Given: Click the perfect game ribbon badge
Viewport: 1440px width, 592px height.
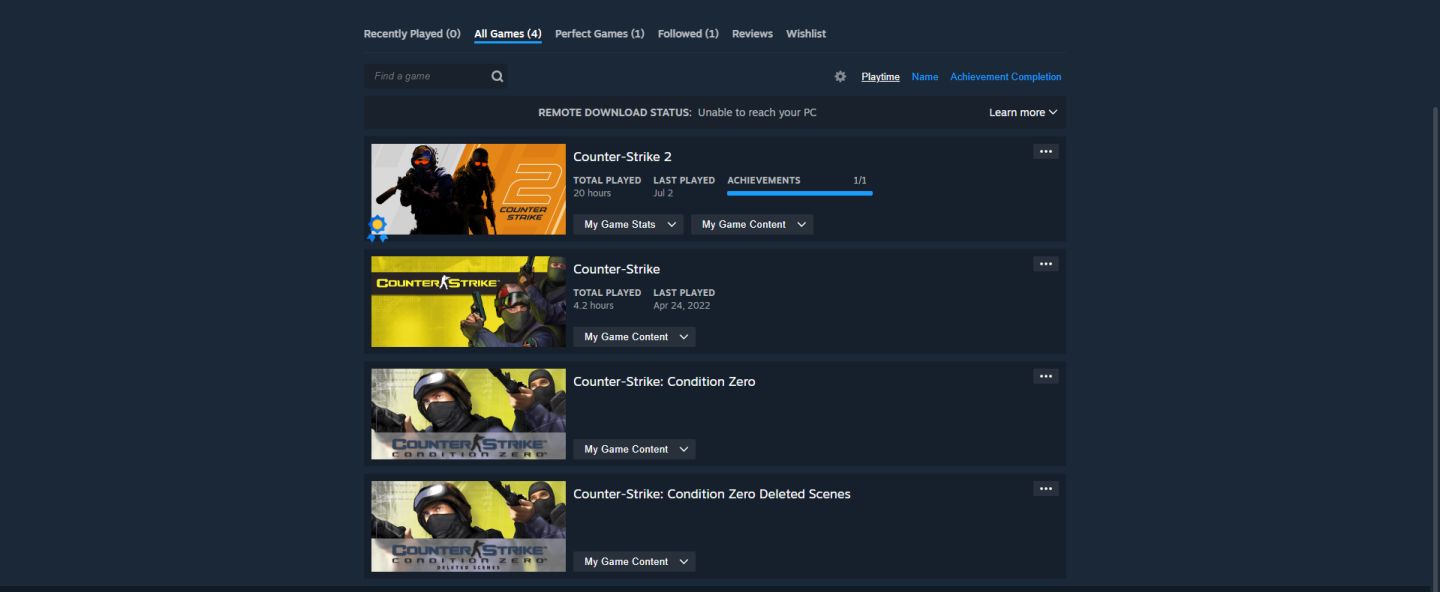Looking at the screenshot, I should (377, 229).
